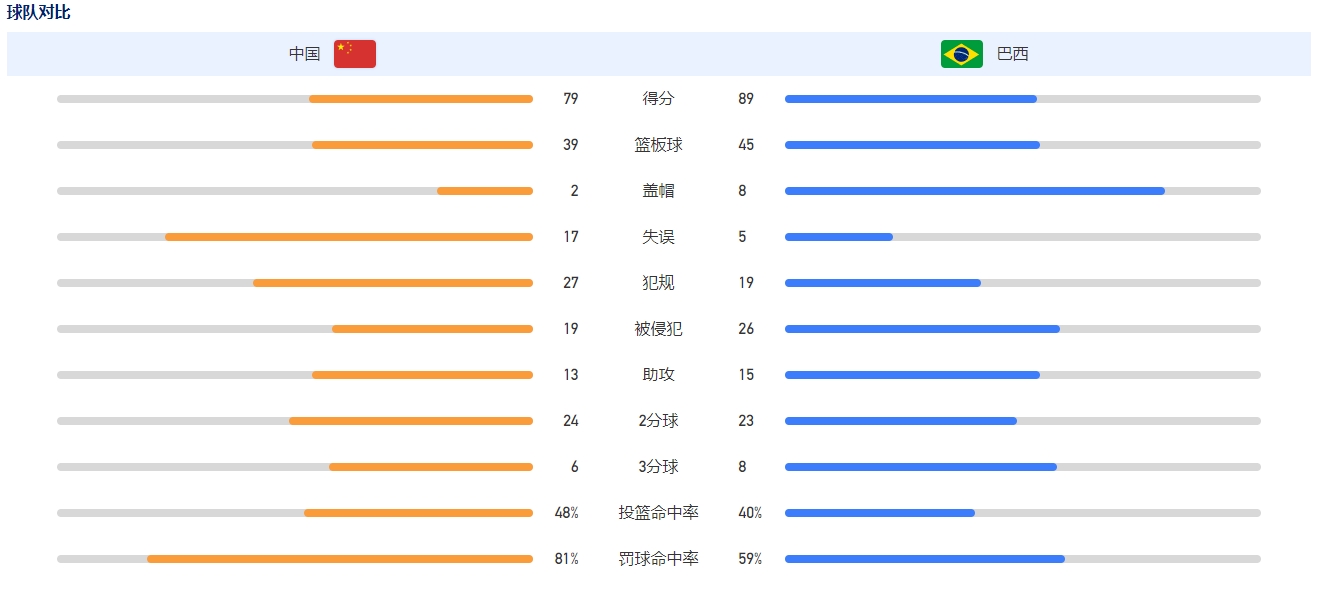Click China's orange 得分 bar
Image resolution: width=1318 pixels, height=601 pixels.
(421, 99)
